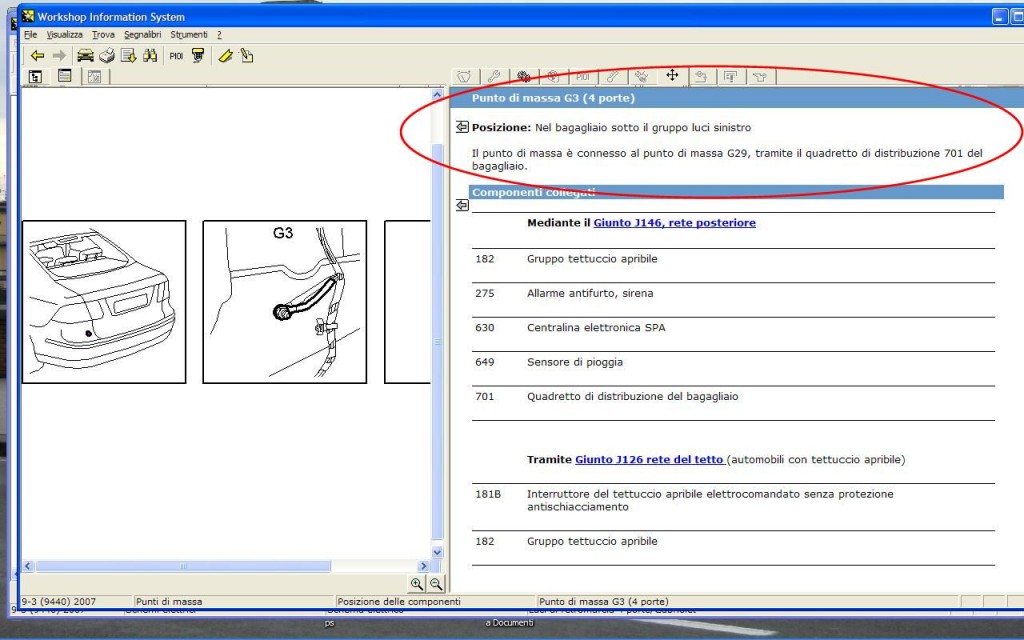The image size is (1024, 640).
Task: Click status bar entry 9-3 (9440) 2007
Action: (76, 601)
